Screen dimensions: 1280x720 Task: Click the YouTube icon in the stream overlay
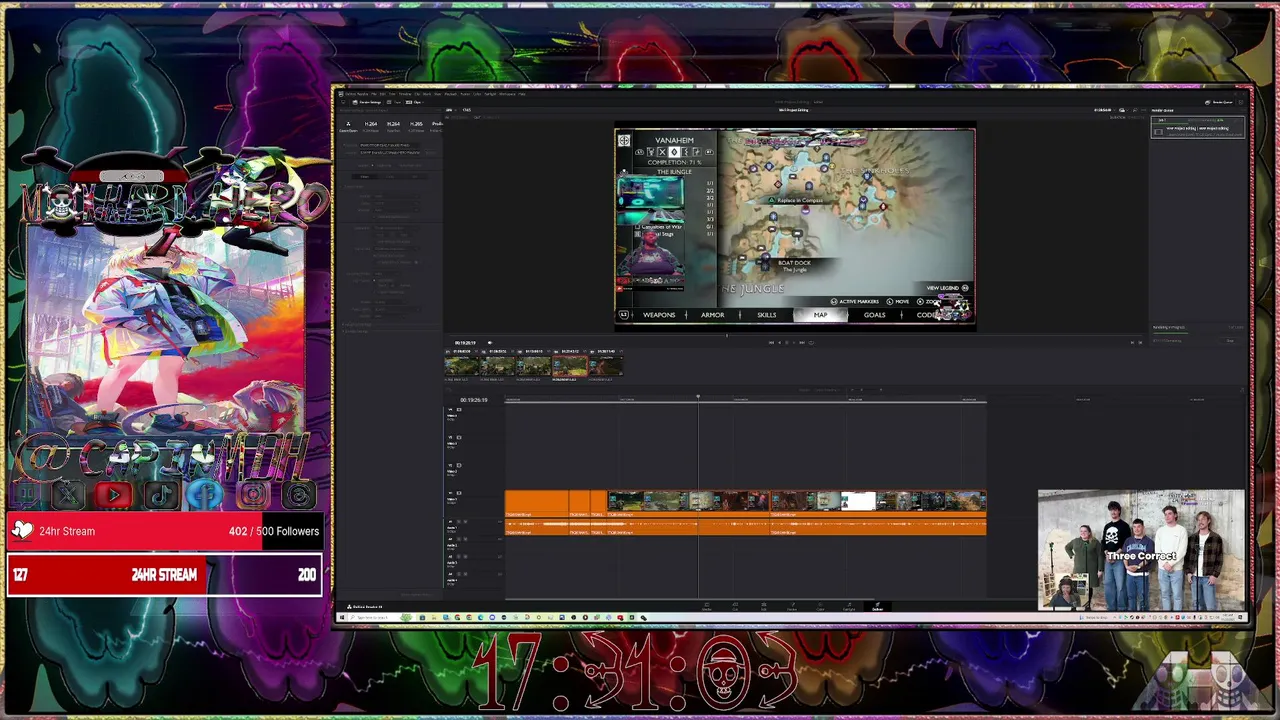point(113,494)
